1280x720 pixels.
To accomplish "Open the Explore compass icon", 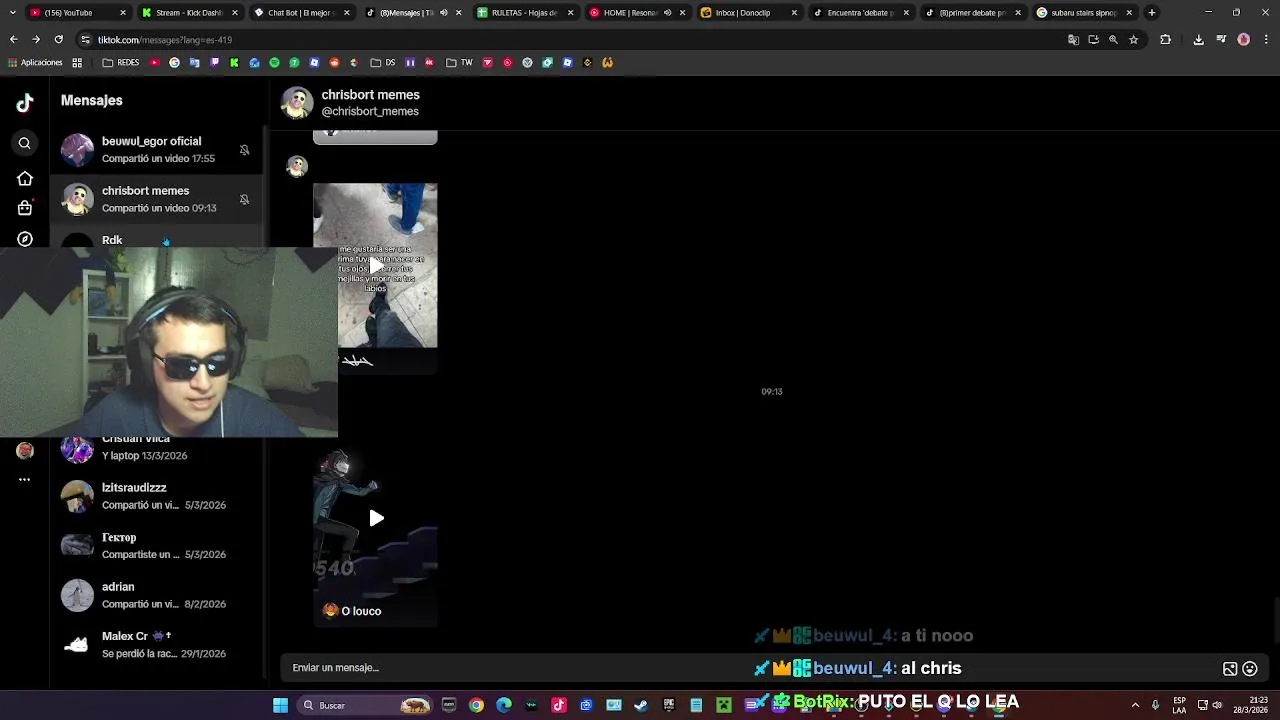I will point(25,239).
